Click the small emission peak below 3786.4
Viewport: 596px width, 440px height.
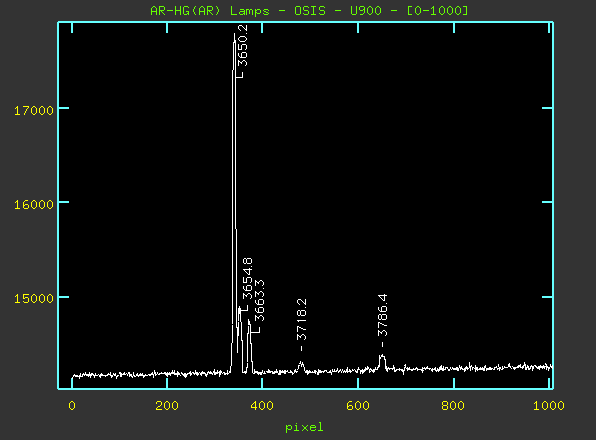382,362
